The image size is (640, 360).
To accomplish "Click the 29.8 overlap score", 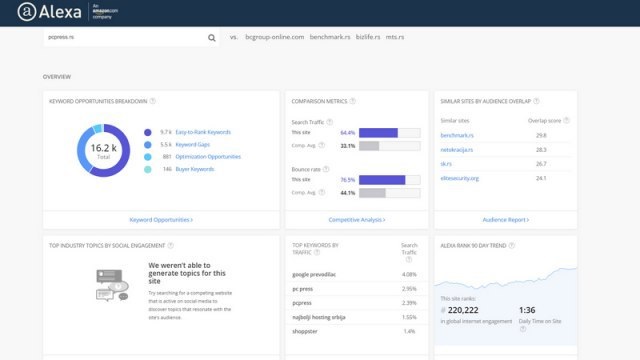I will point(541,135).
